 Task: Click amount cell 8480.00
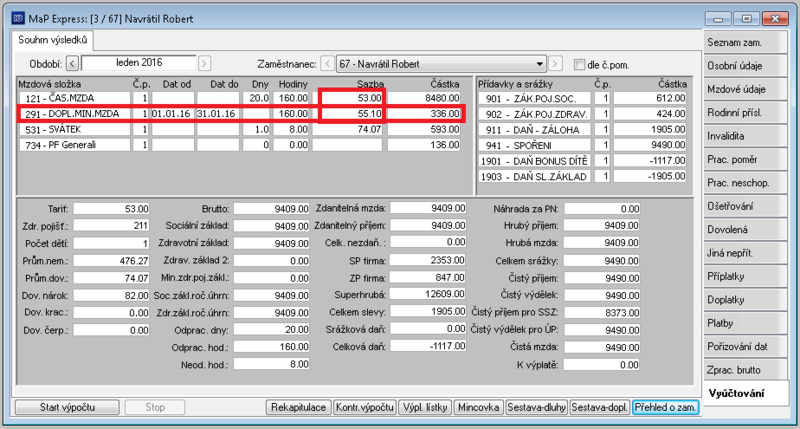[424, 98]
